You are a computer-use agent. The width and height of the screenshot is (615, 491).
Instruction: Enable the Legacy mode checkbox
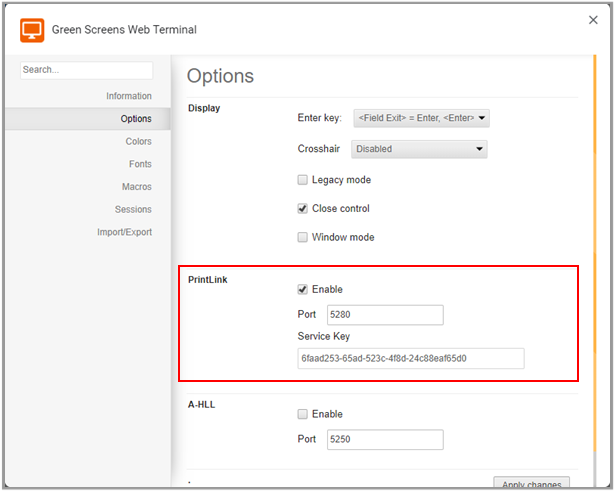click(302, 180)
